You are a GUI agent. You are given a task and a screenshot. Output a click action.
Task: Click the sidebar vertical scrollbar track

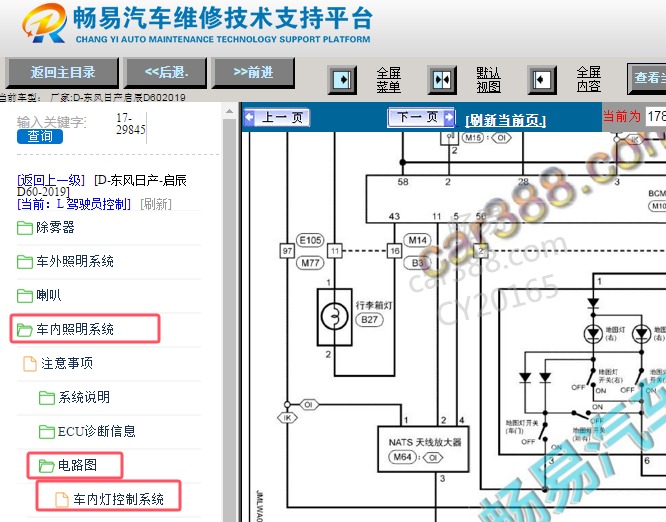(229, 319)
